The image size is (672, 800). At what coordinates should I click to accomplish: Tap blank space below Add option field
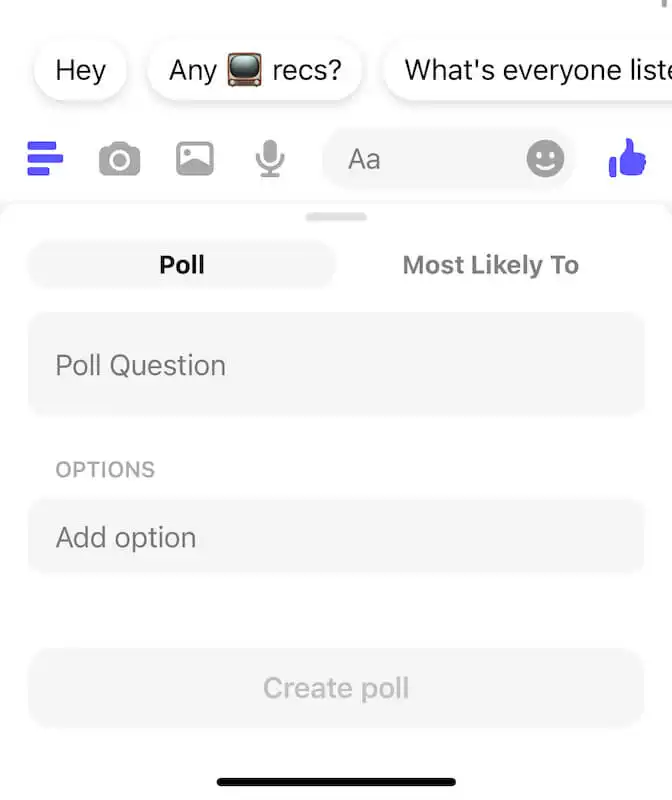(336, 610)
